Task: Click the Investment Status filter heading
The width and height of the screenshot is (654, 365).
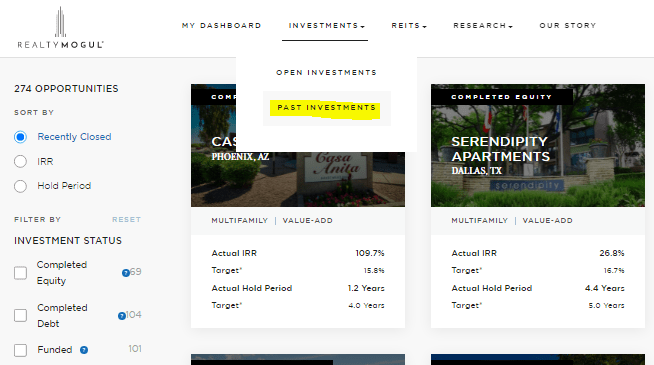Action: 68,241
